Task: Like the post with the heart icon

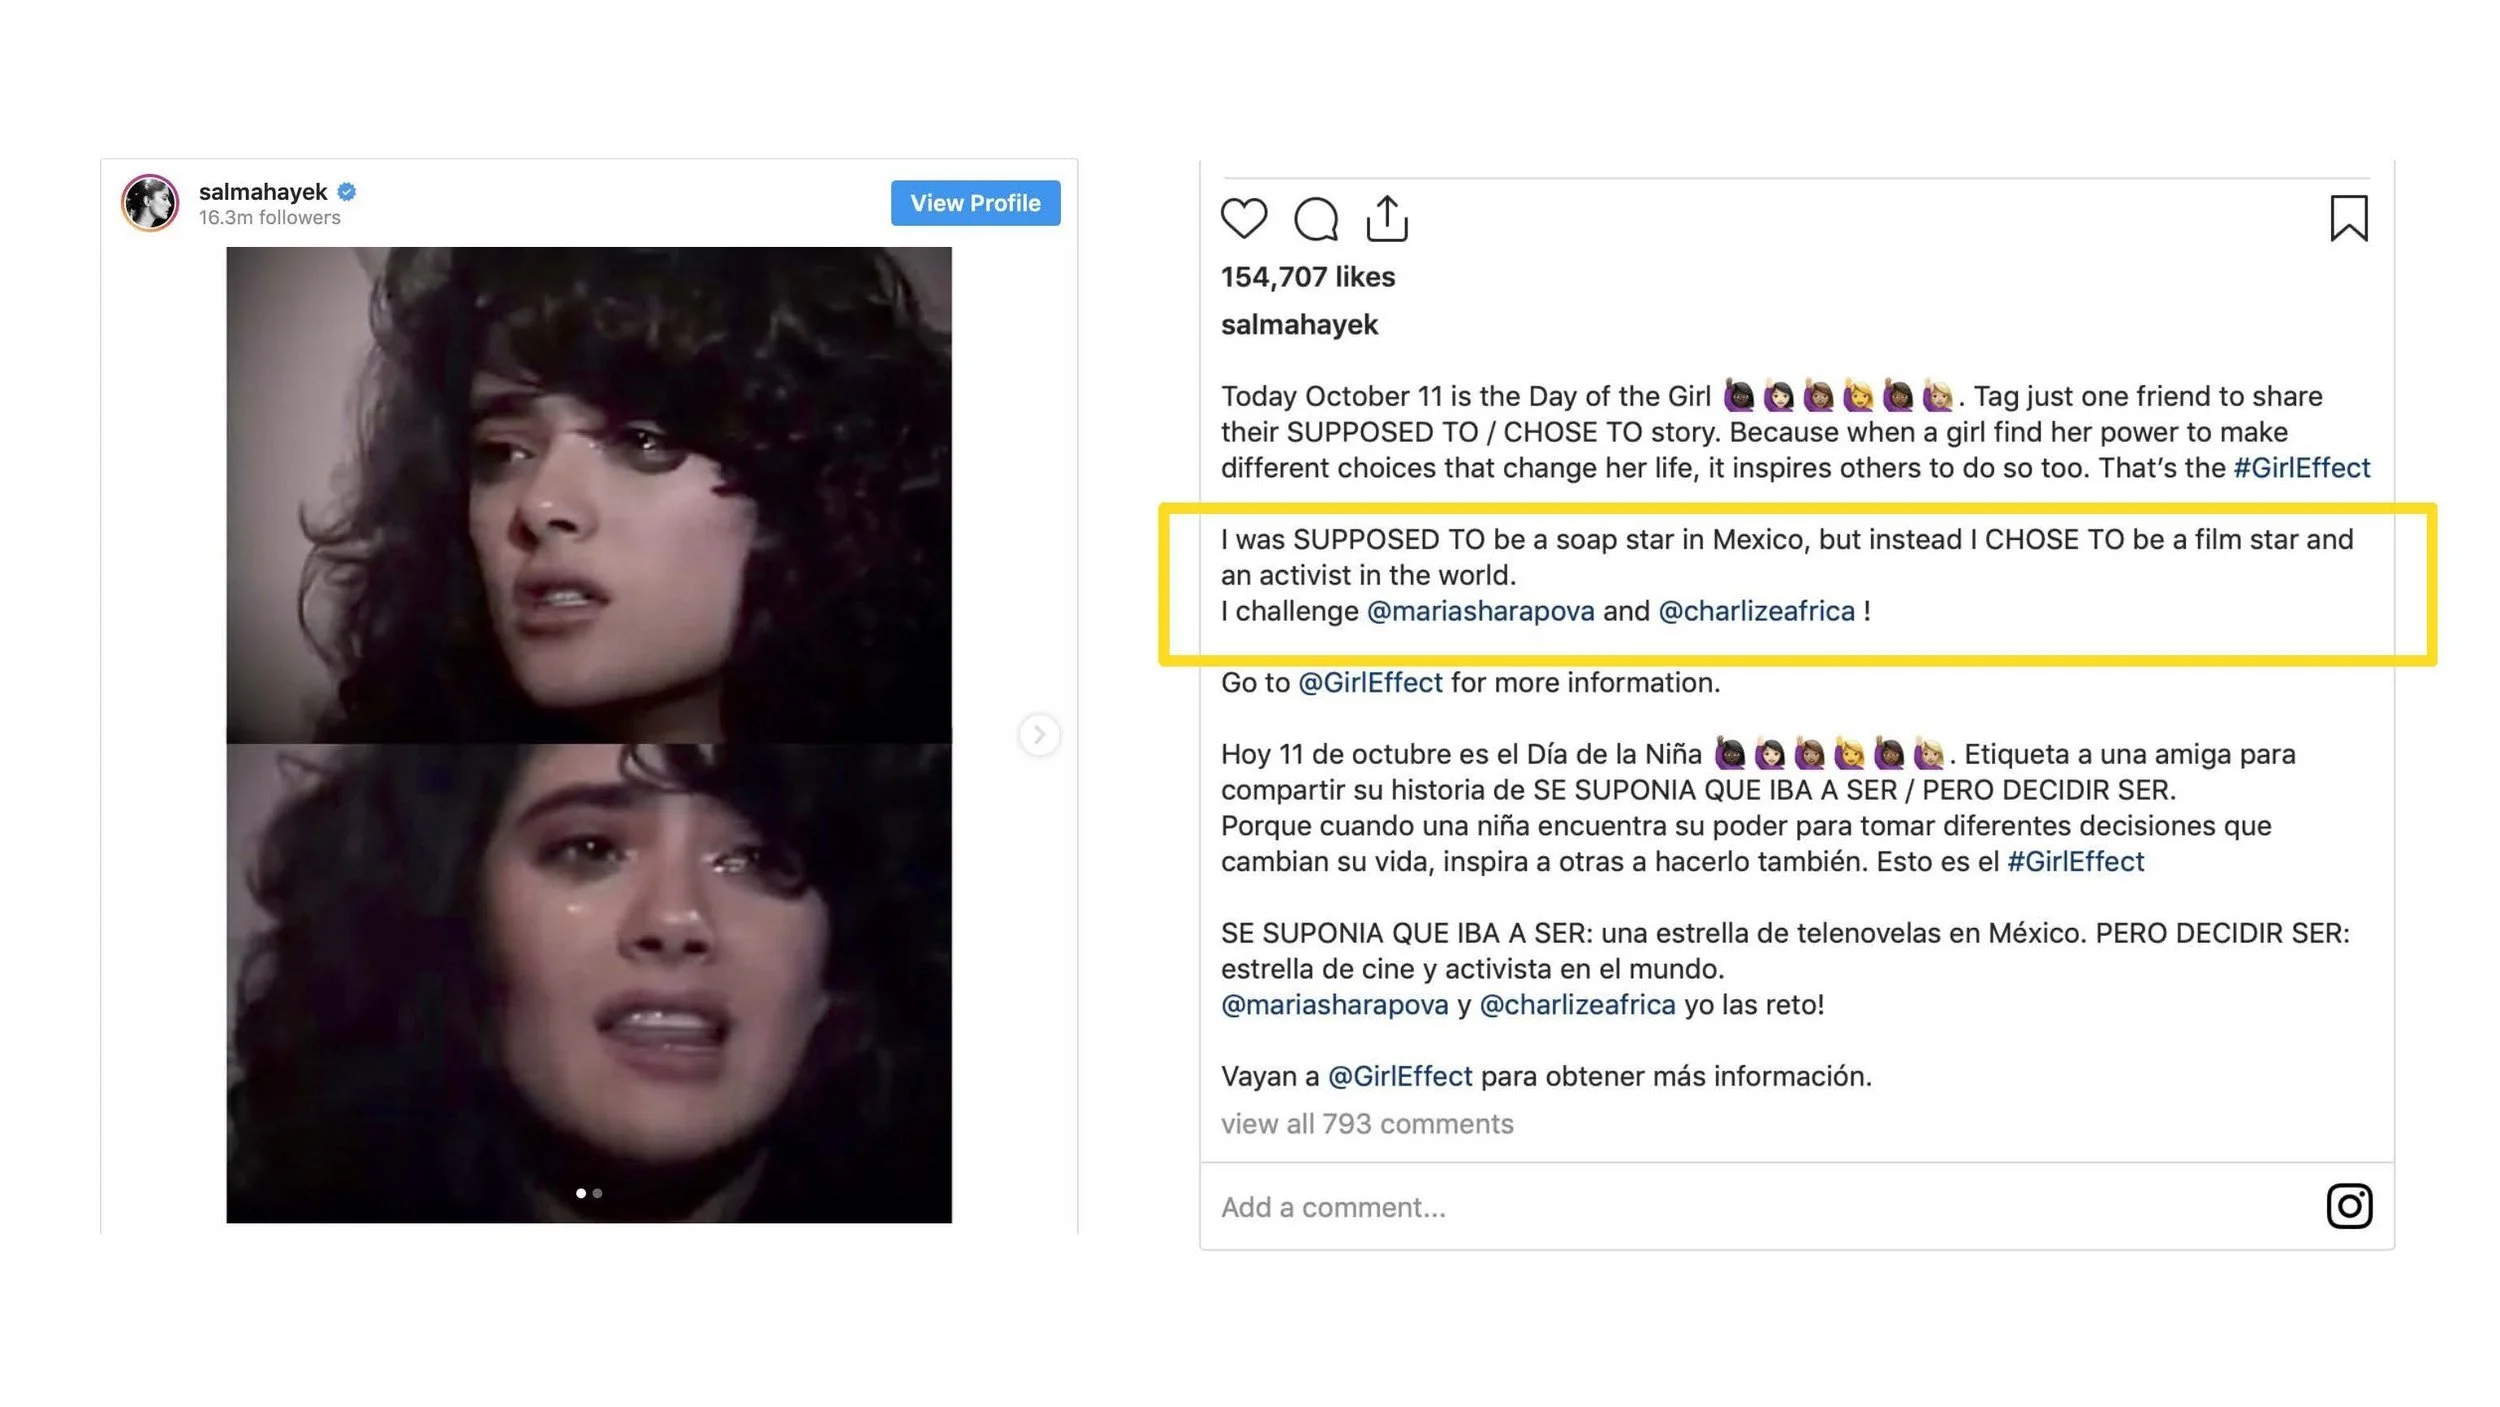Action: point(1243,218)
